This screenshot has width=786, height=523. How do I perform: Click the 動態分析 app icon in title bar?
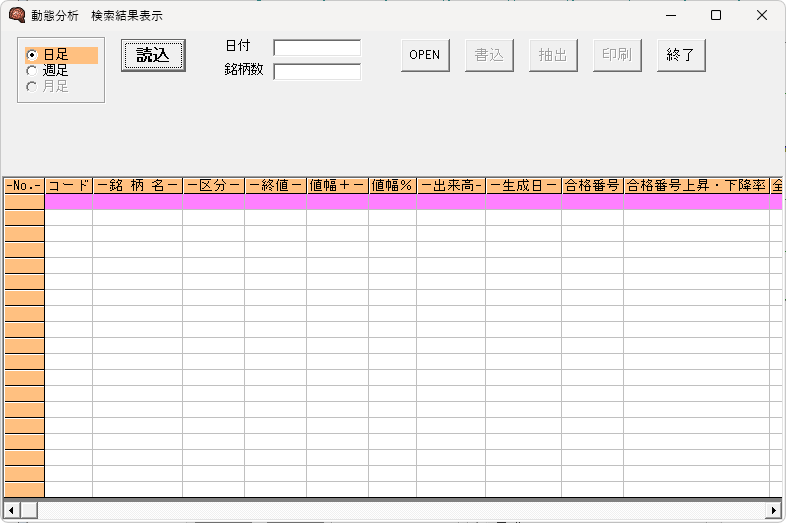click(x=17, y=15)
